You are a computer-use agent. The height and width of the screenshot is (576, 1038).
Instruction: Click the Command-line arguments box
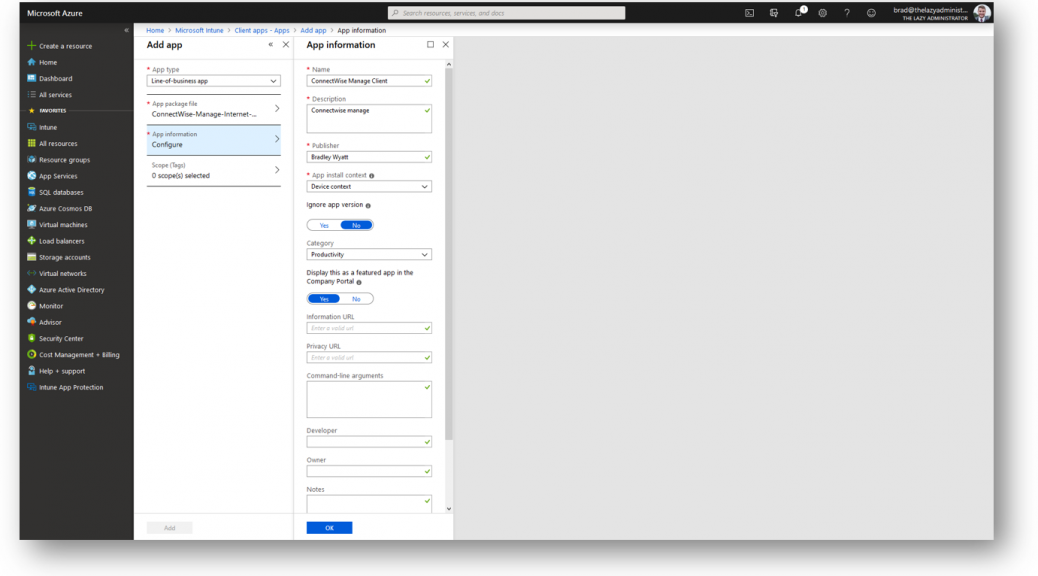pyautogui.click(x=369, y=399)
